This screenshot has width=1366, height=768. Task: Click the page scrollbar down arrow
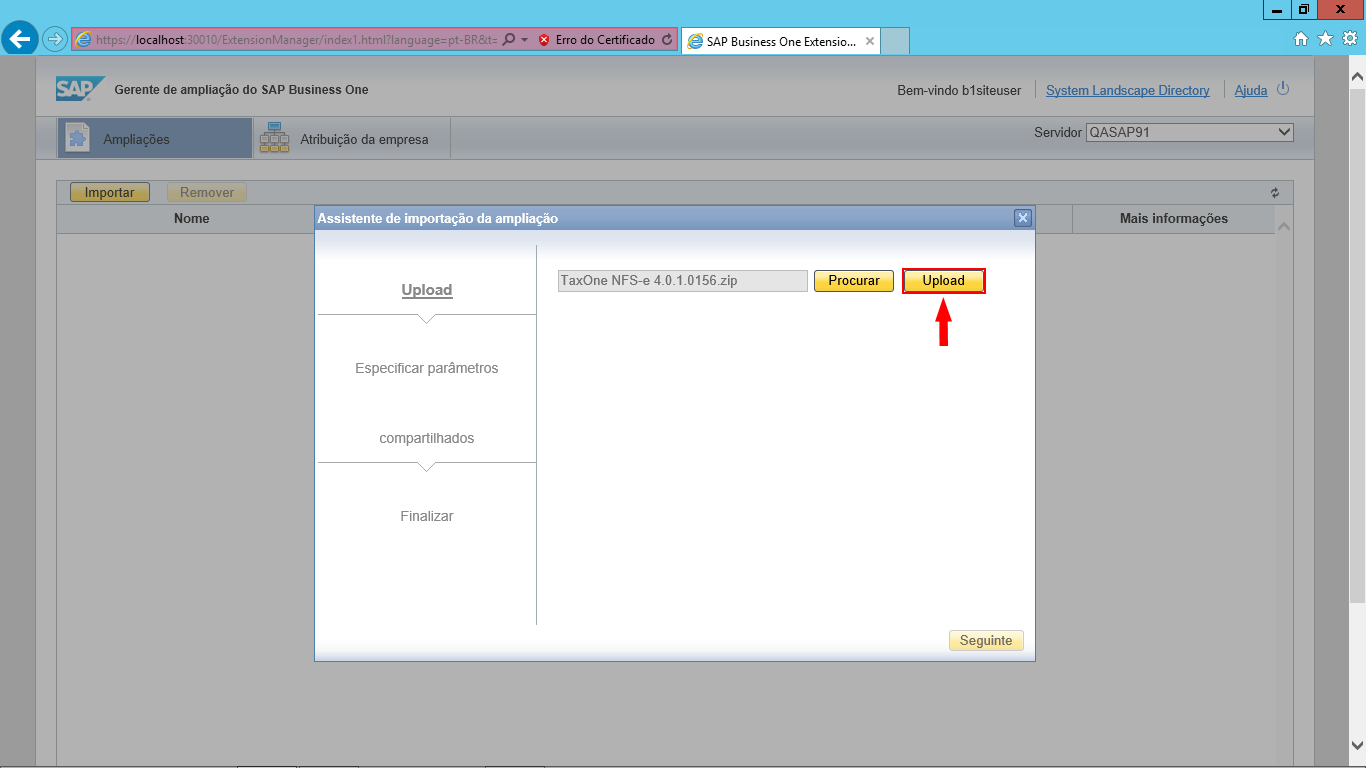pyautogui.click(x=1357, y=745)
